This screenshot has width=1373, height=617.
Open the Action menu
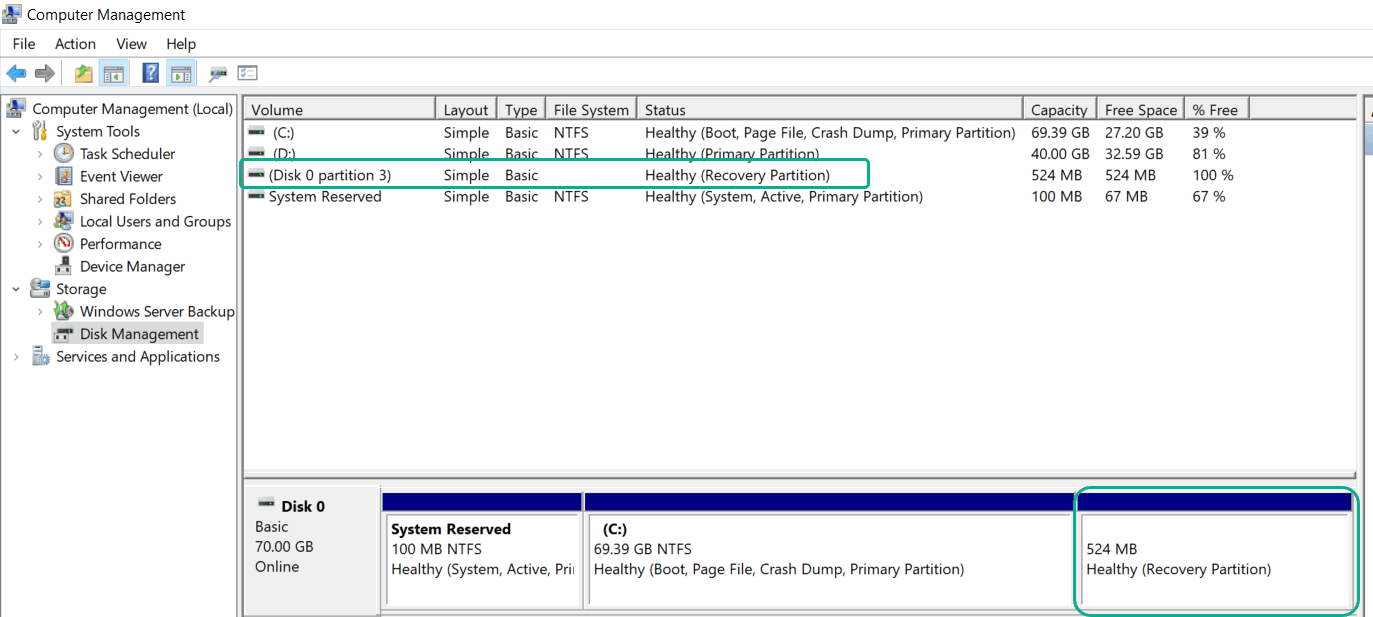(75, 44)
